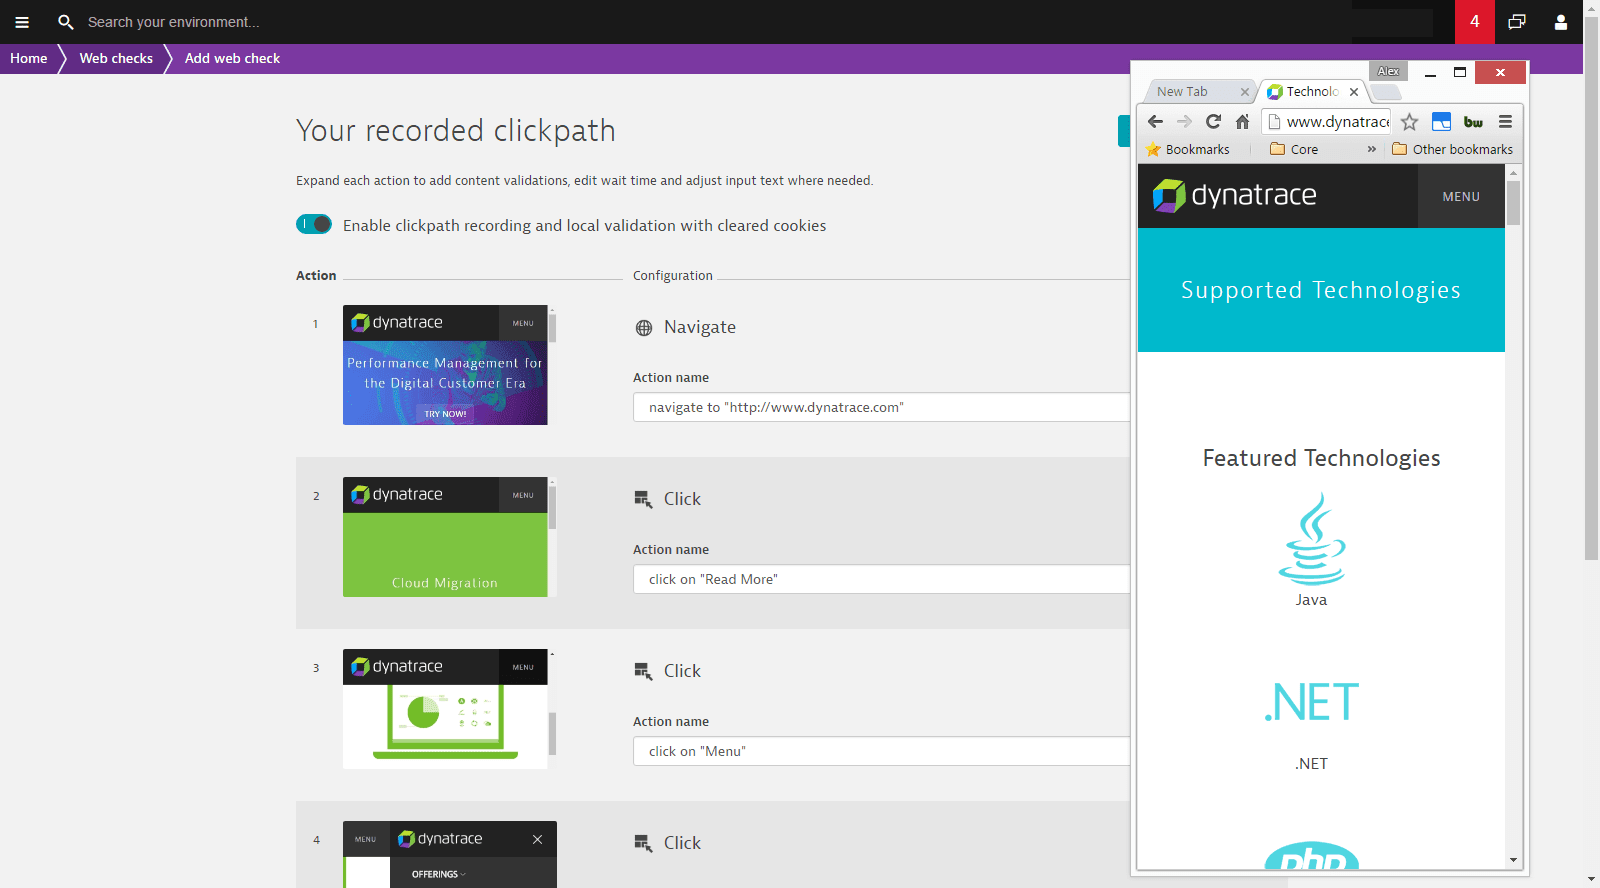Click the Your recorded clickpath heading

[456, 131]
